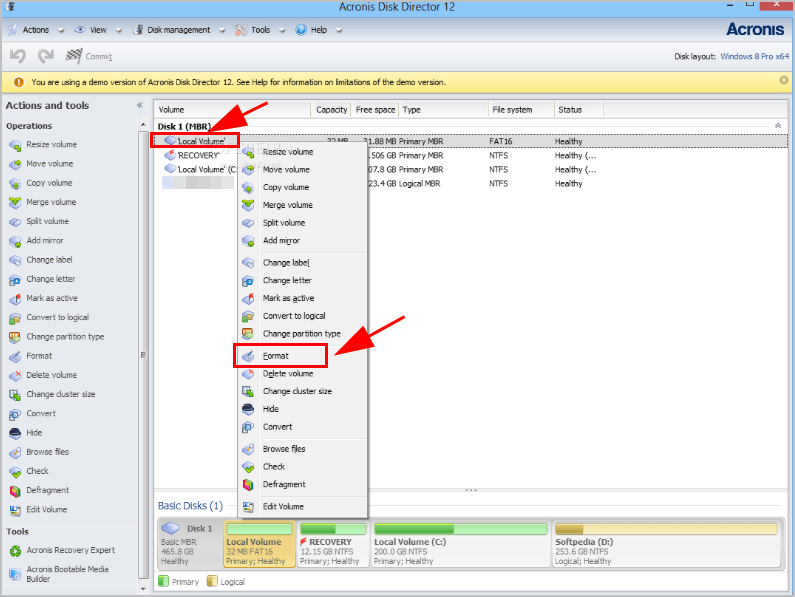The height and width of the screenshot is (597, 795).
Task: Select Local Volume 32 MB FAT16 partition block
Action: pos(259,544)
